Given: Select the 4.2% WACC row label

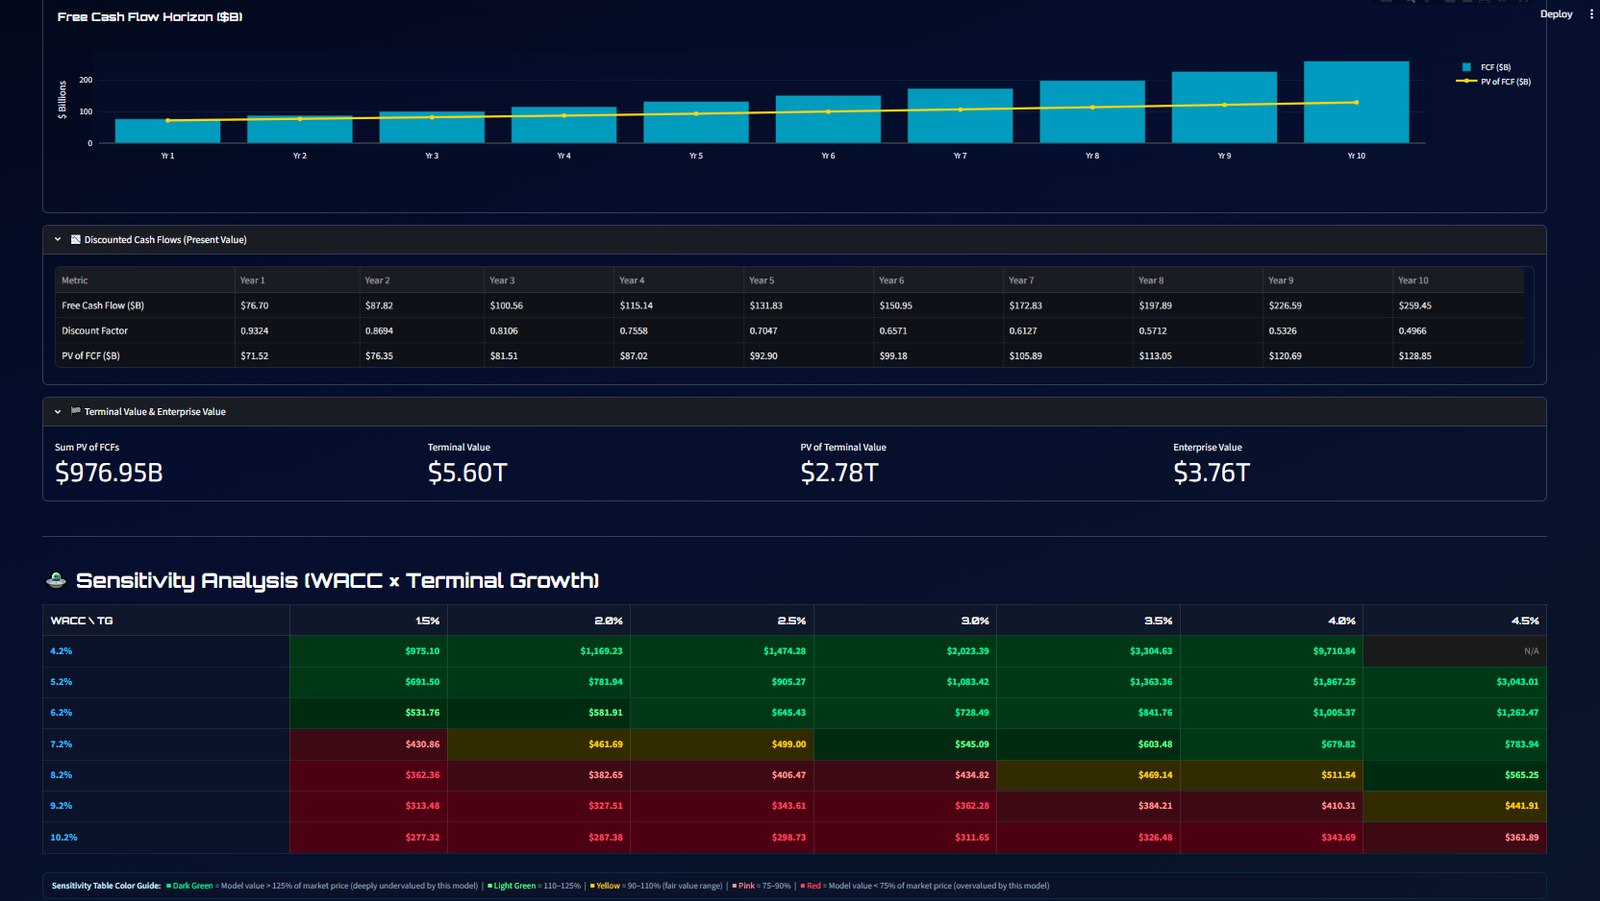Looking at the screenshot, I should pos(61,651).
